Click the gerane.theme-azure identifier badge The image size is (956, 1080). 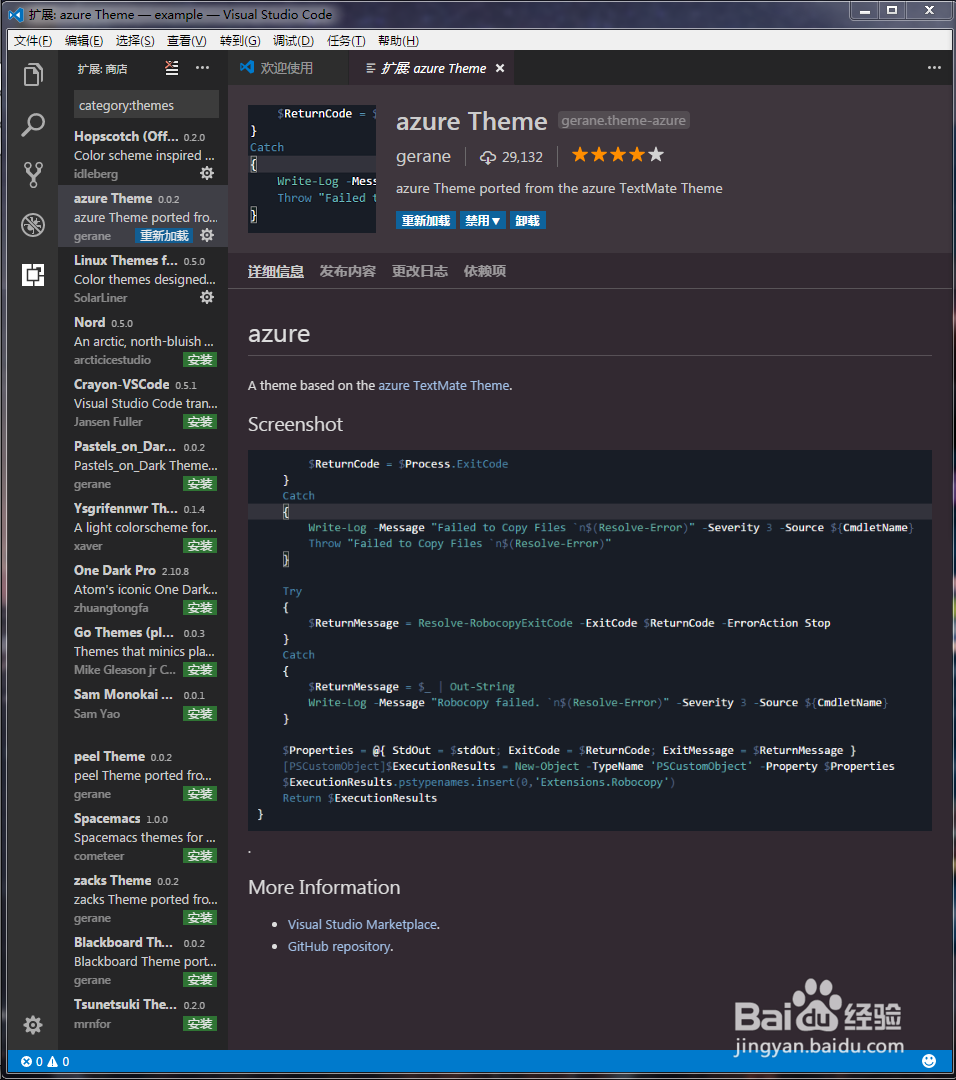coord(623,121)
